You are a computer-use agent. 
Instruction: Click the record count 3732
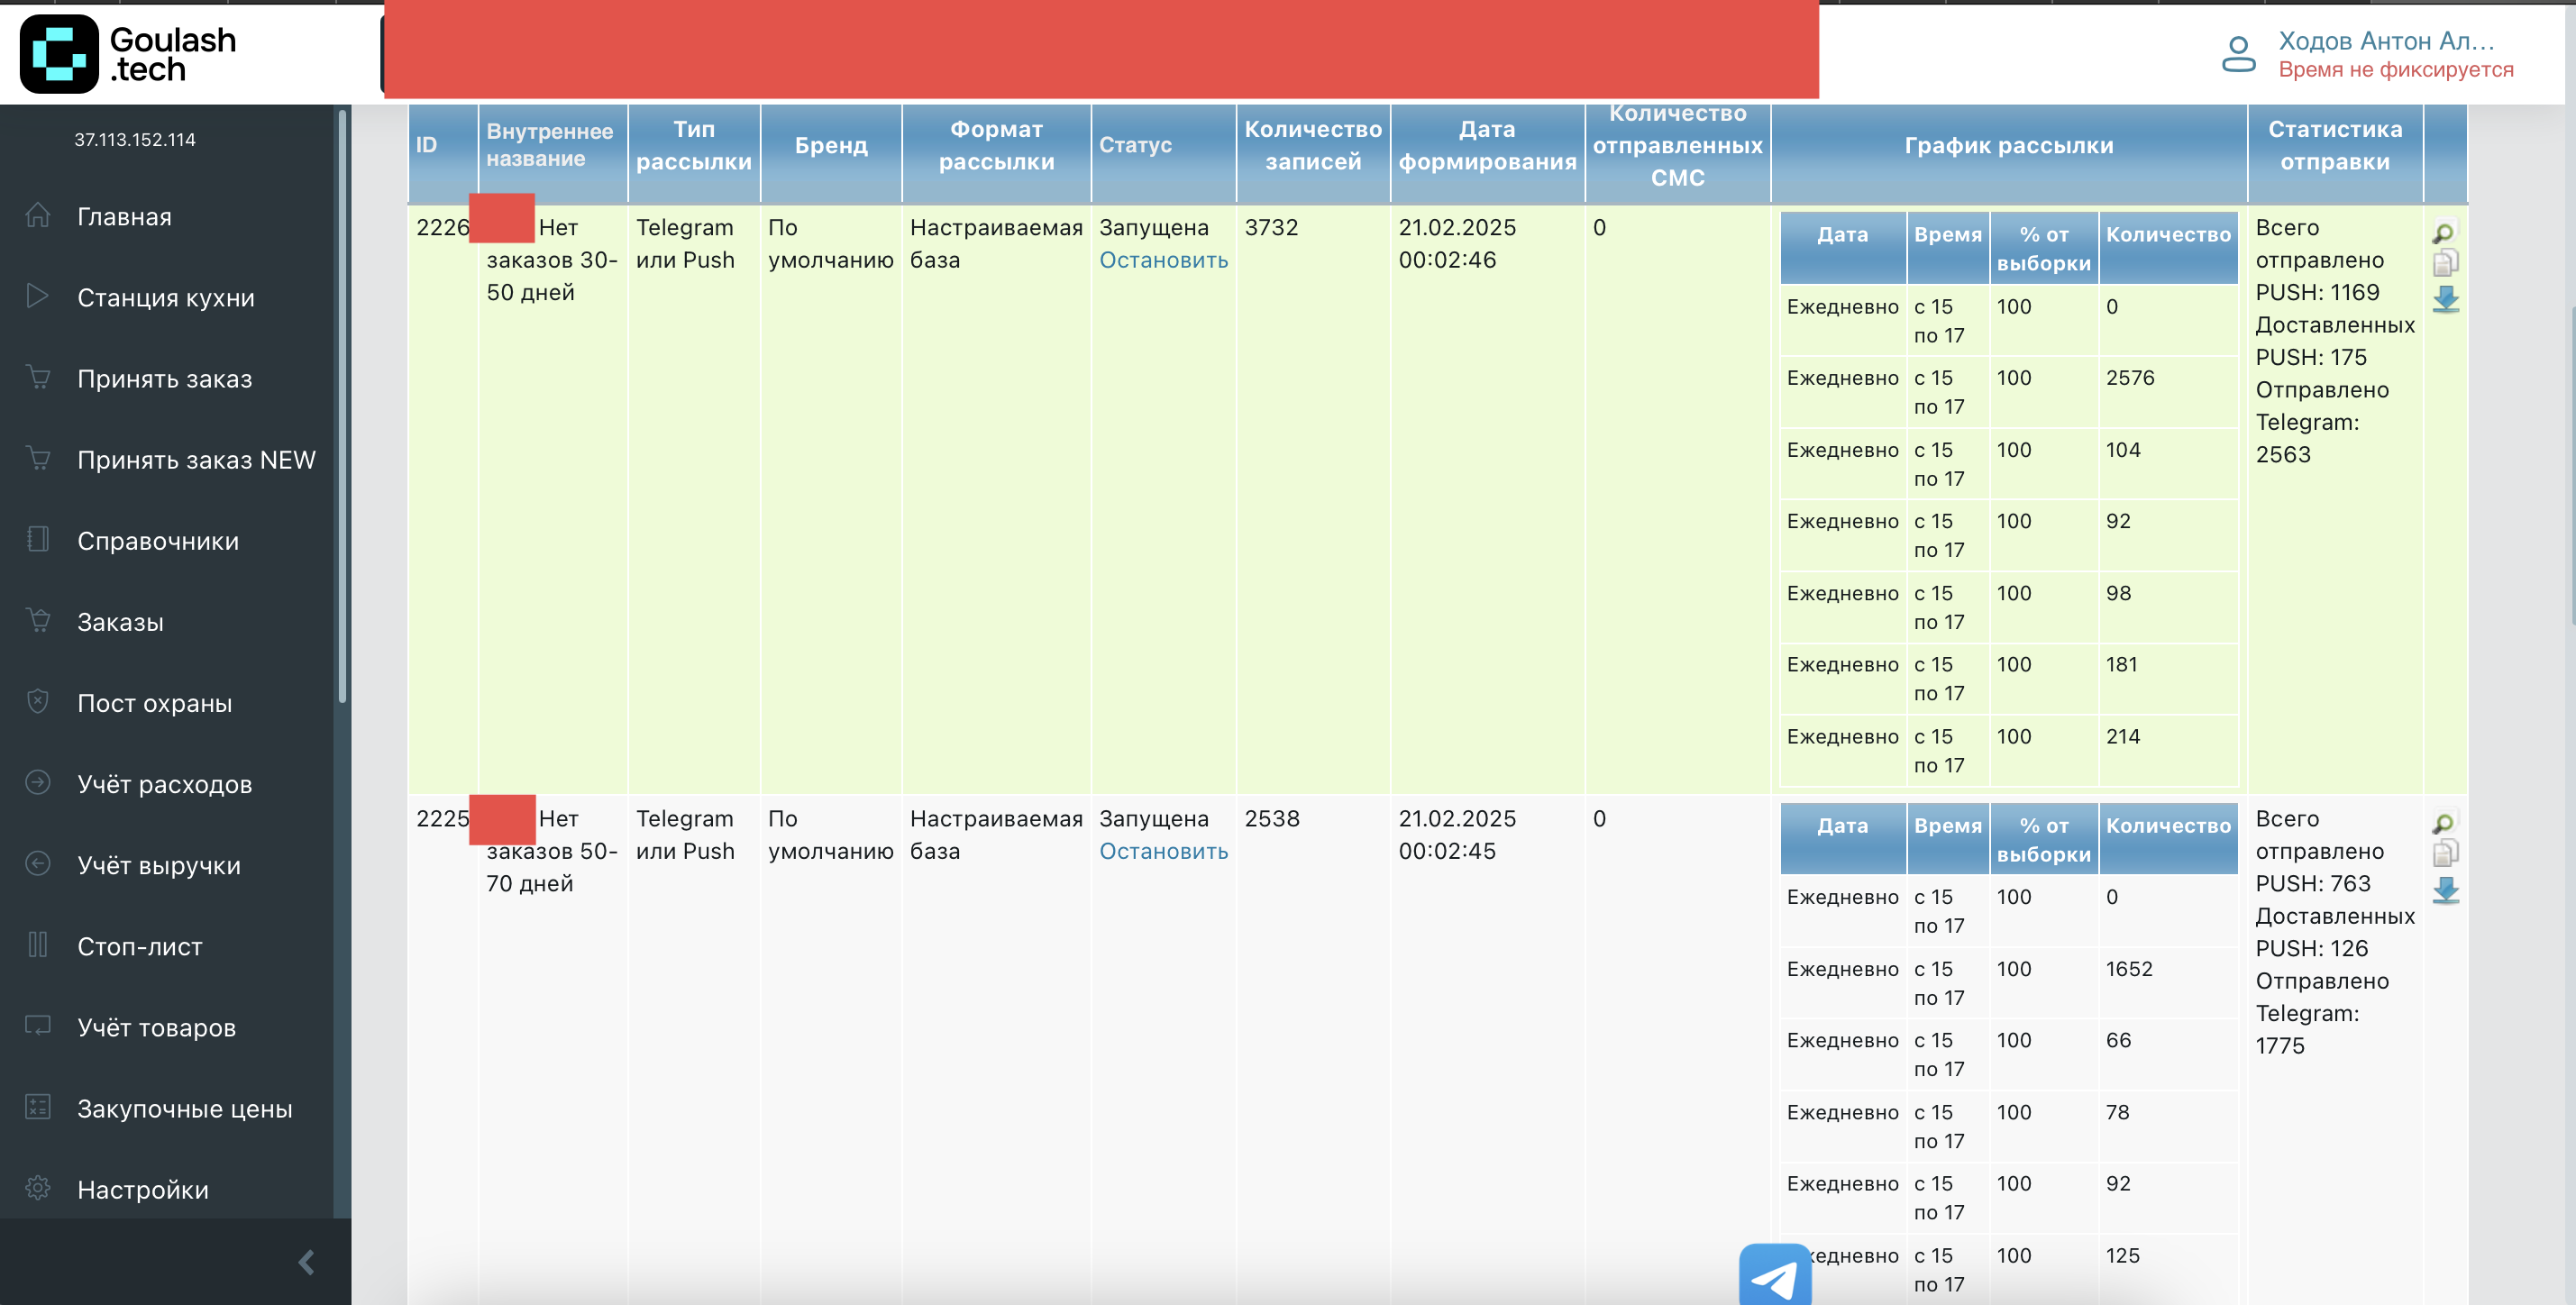[x=1271, y=228]
